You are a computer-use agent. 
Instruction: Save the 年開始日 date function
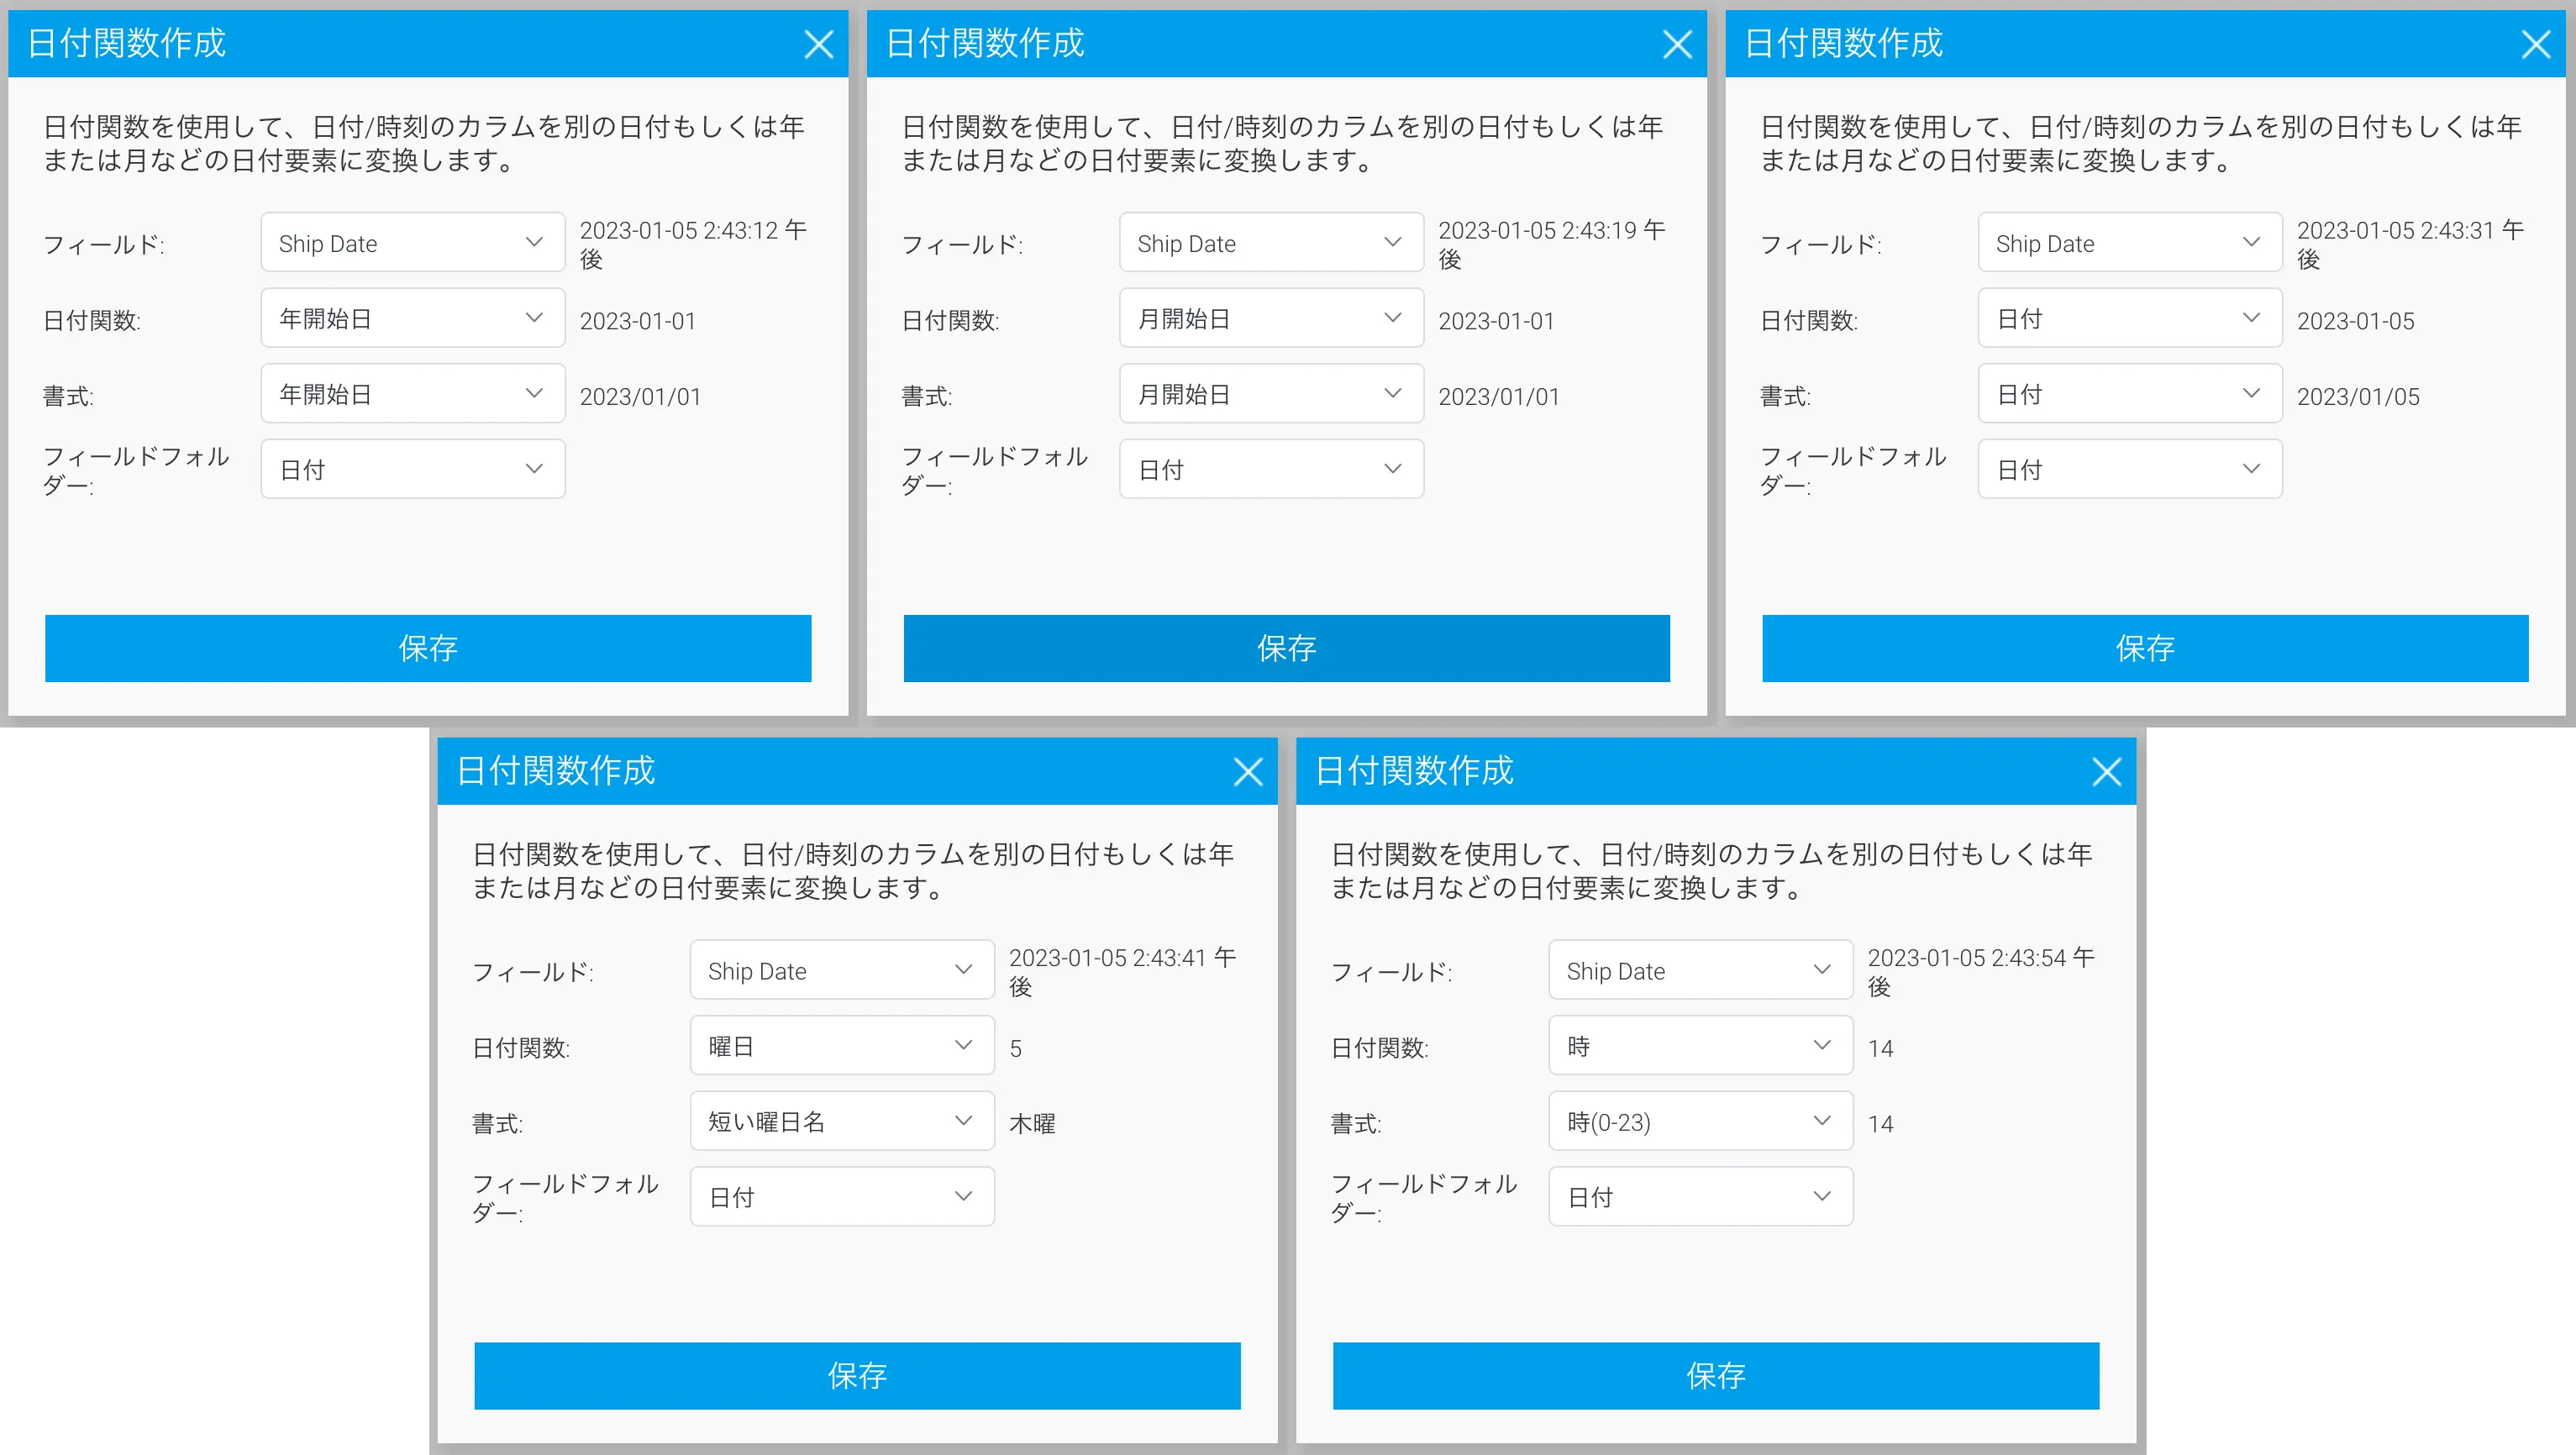pyautogui.click(x=428, y=648)
